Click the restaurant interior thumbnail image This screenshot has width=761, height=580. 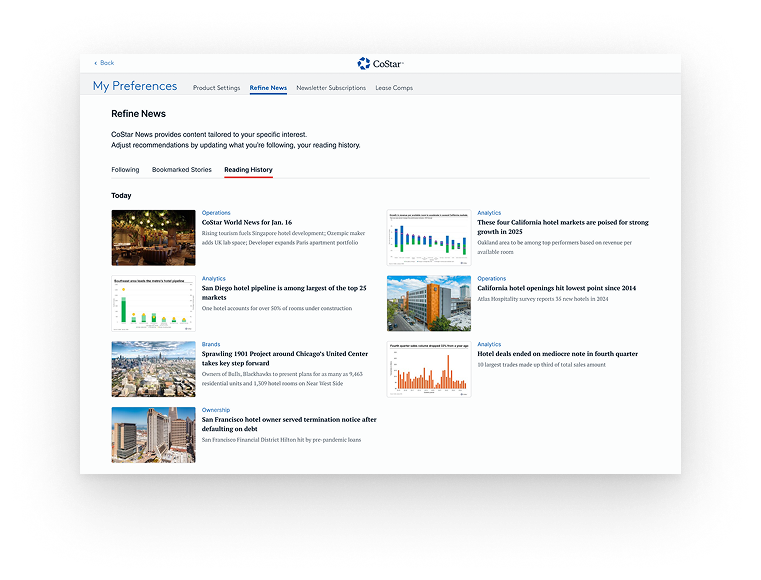pyautogui.click(x=153, y=237)
